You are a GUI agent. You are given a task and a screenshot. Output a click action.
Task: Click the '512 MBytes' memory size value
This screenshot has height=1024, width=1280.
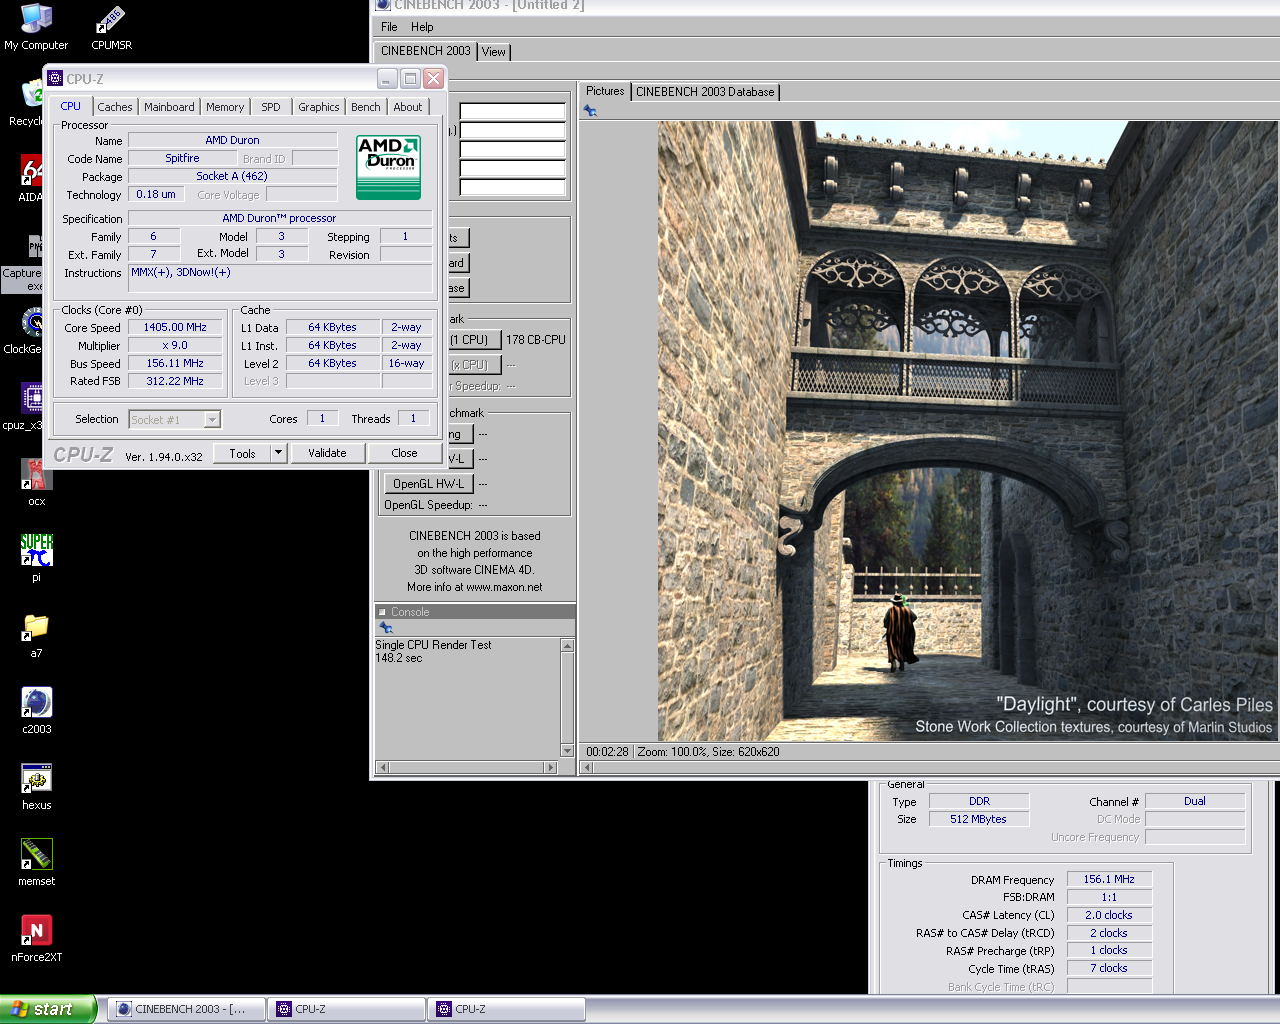point(978,819)
